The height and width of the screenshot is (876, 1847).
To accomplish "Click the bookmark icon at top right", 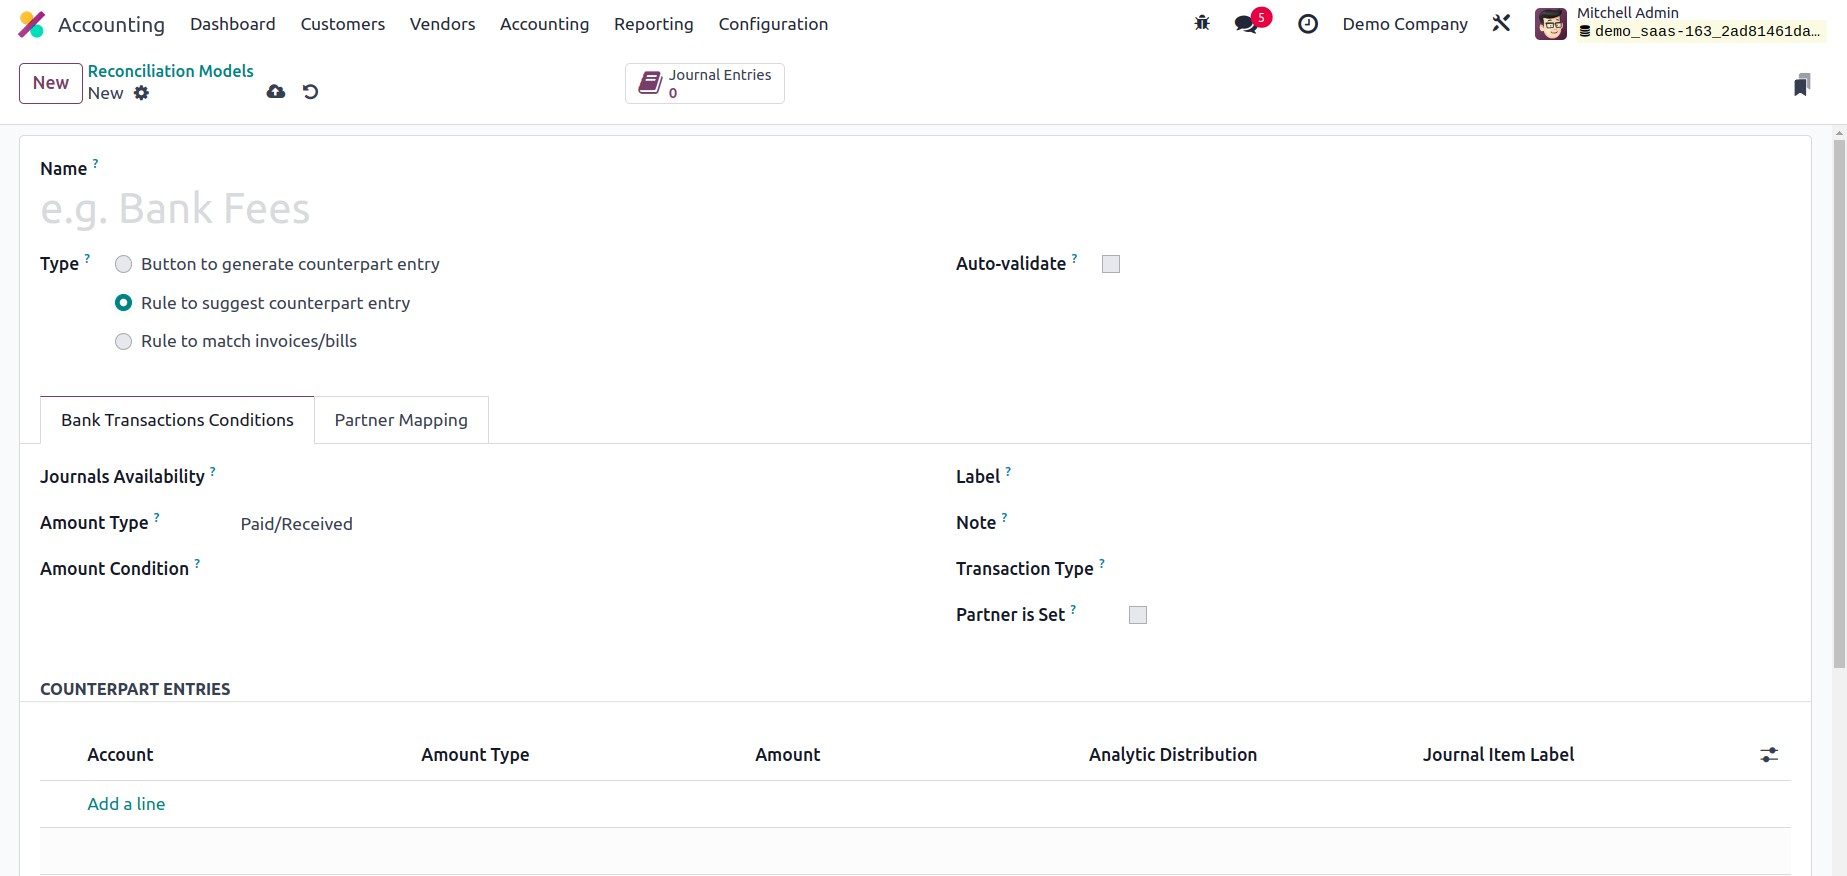I will [x=1801, y=85].
